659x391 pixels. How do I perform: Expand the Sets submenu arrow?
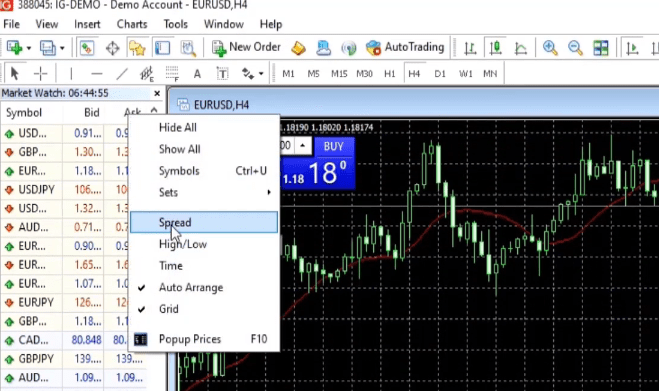pyautogui.click(x=269, y=193)
